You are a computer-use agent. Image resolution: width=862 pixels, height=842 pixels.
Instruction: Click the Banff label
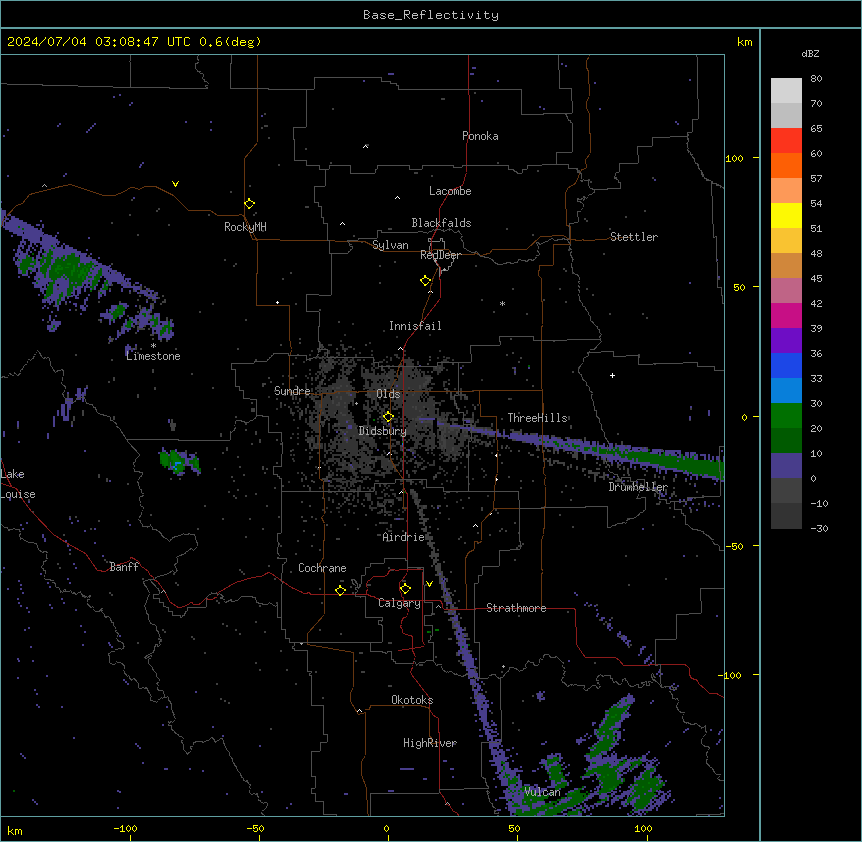[x=124, y=567]
